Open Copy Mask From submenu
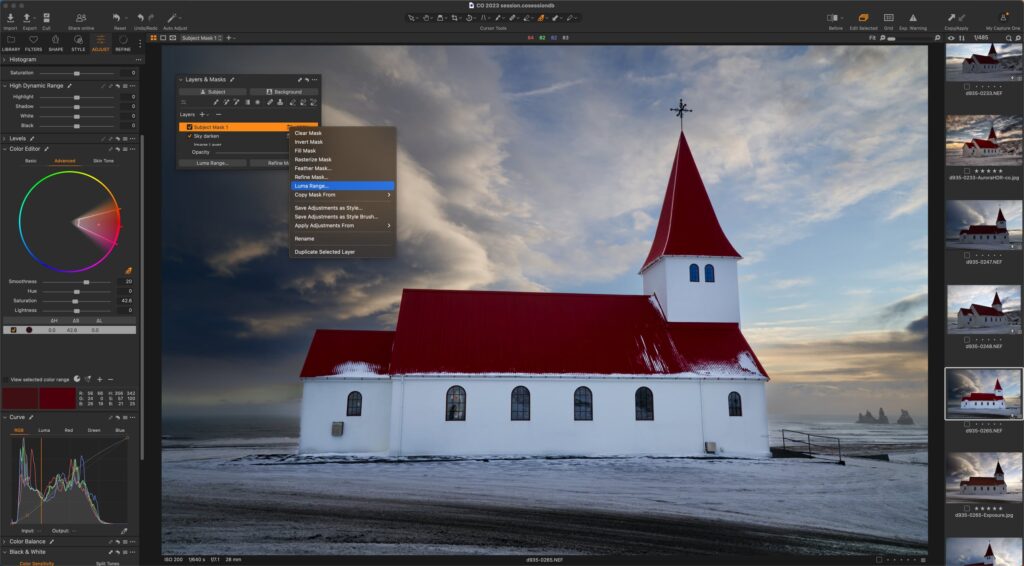Viewport: 1024px width, 566px height. point(342,195)
